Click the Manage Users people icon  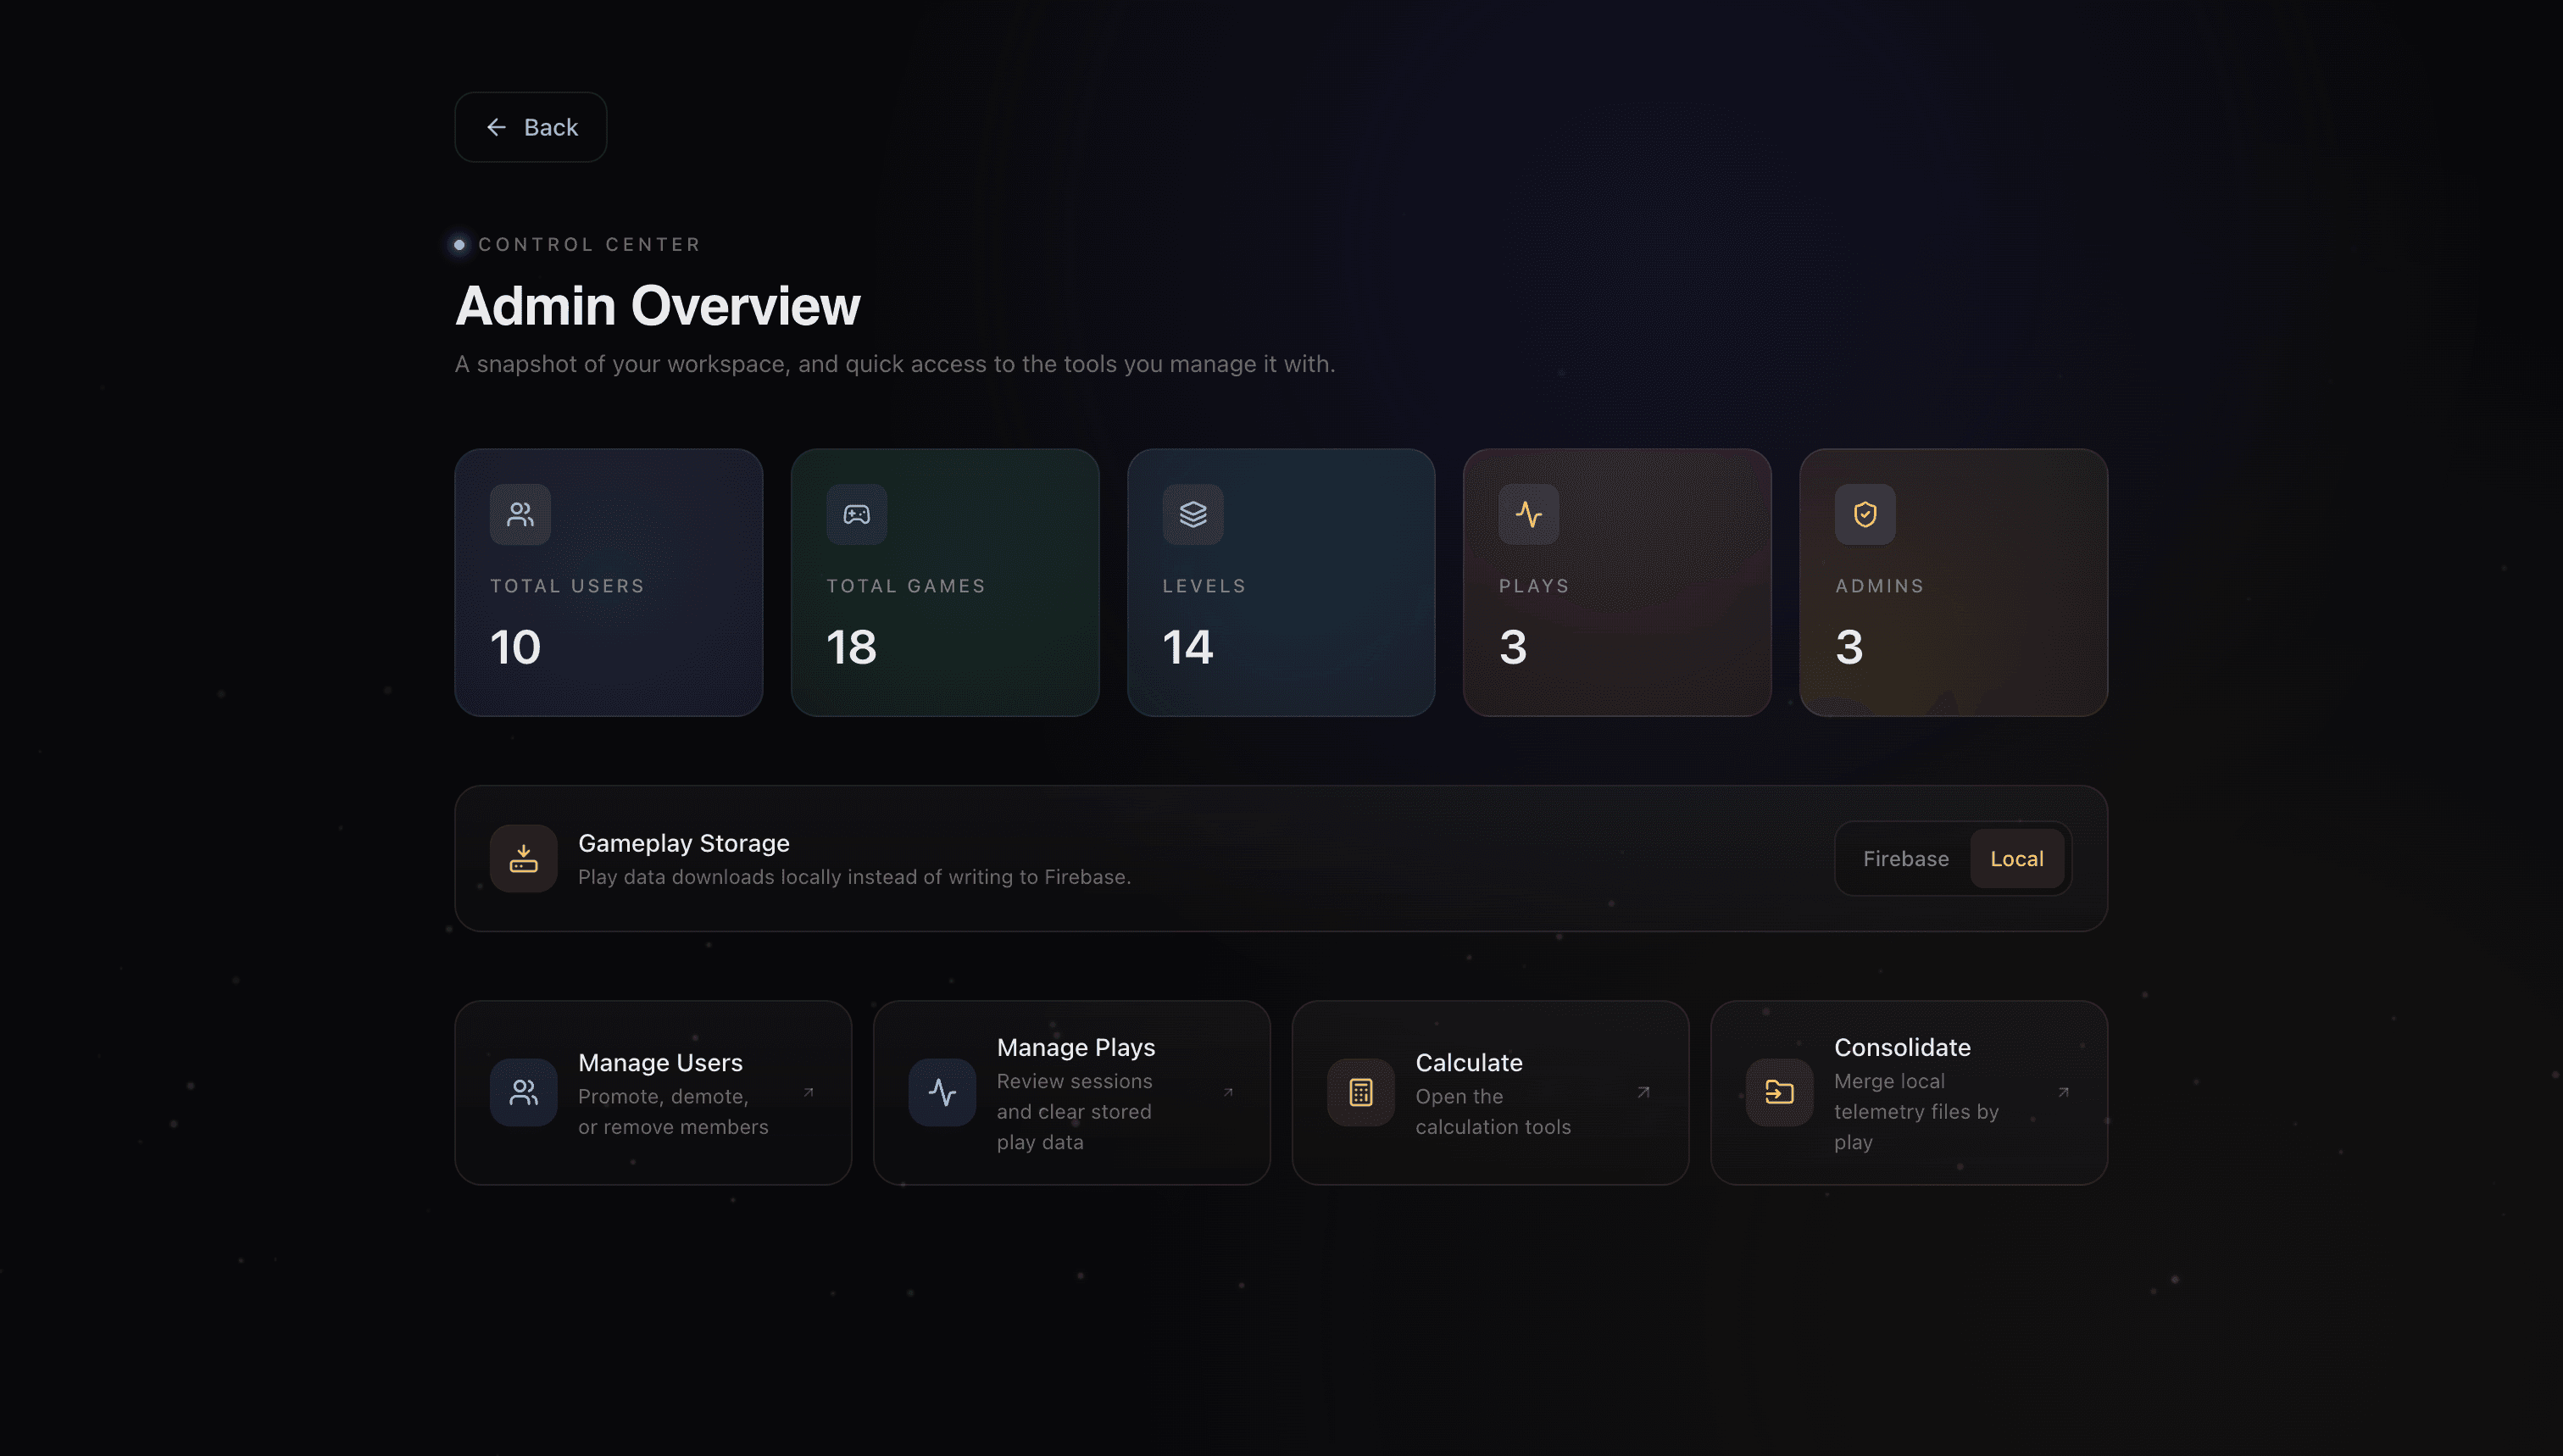coord(523,1092)
